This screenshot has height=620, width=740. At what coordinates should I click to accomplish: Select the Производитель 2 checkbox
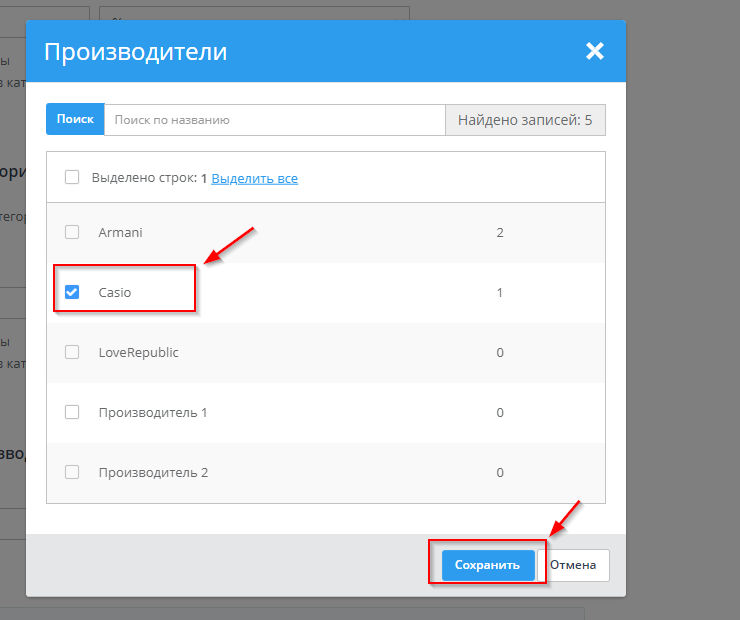coord(72,472)
